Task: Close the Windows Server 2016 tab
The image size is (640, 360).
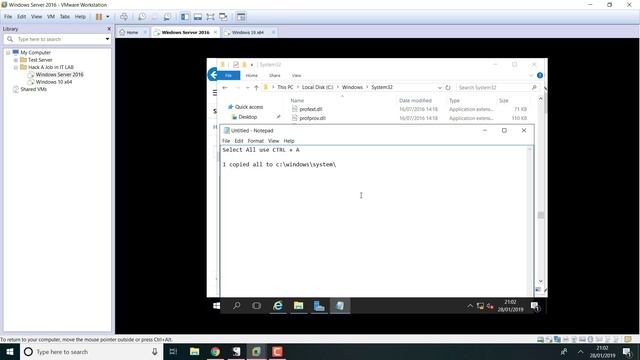Action: pos(215,32)
